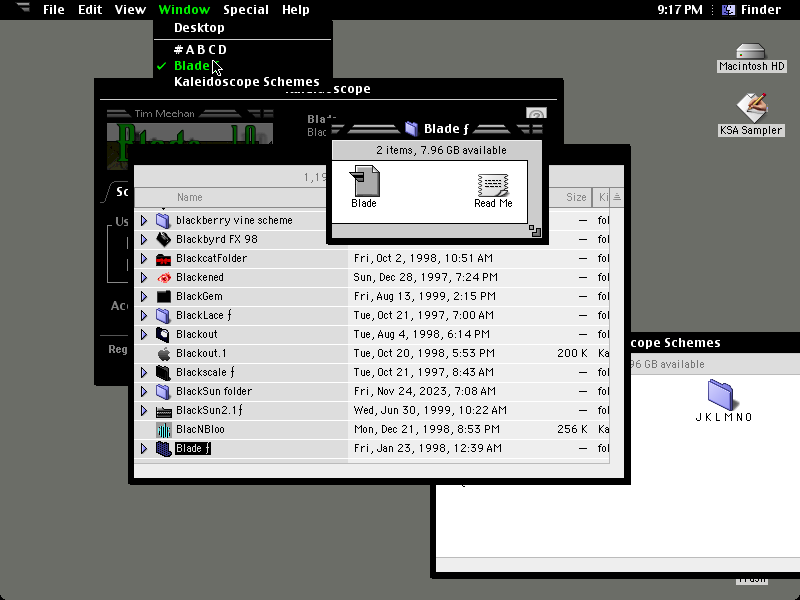Select BlacNBloo size 256 K
The height and width of the screenshot is (600, 800).
coord(572,430)
